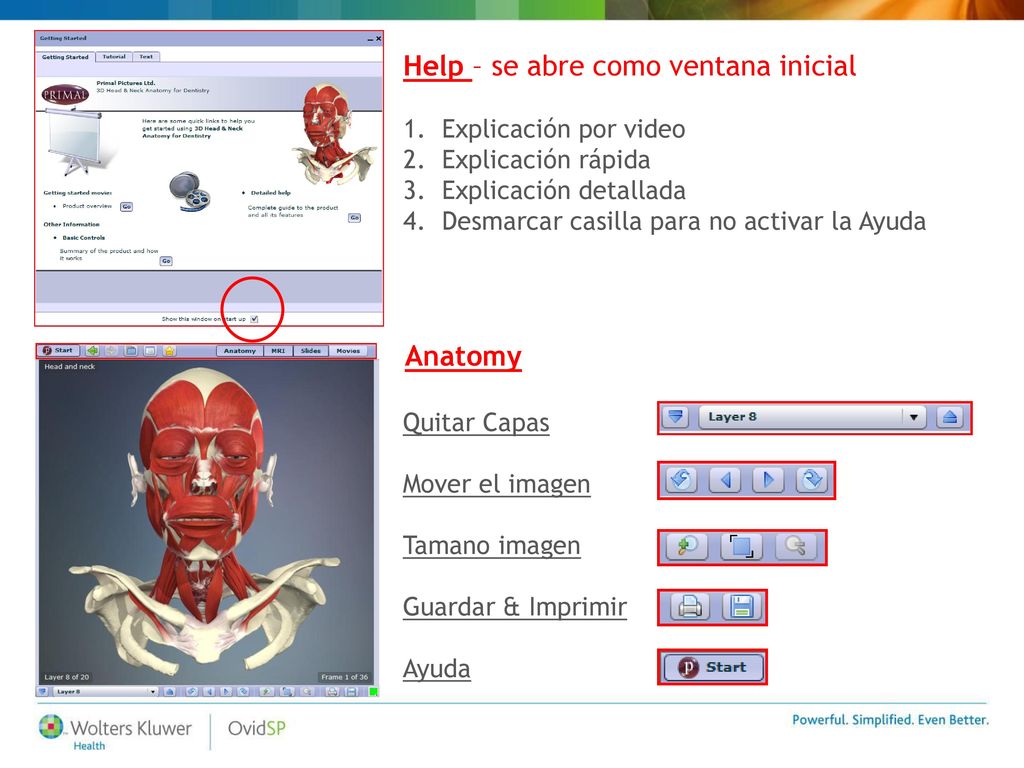The height and width of the screenshot is (768, 1024).
Task: Click the enlarged rotate clockwise button
Action: pos(812,480)
